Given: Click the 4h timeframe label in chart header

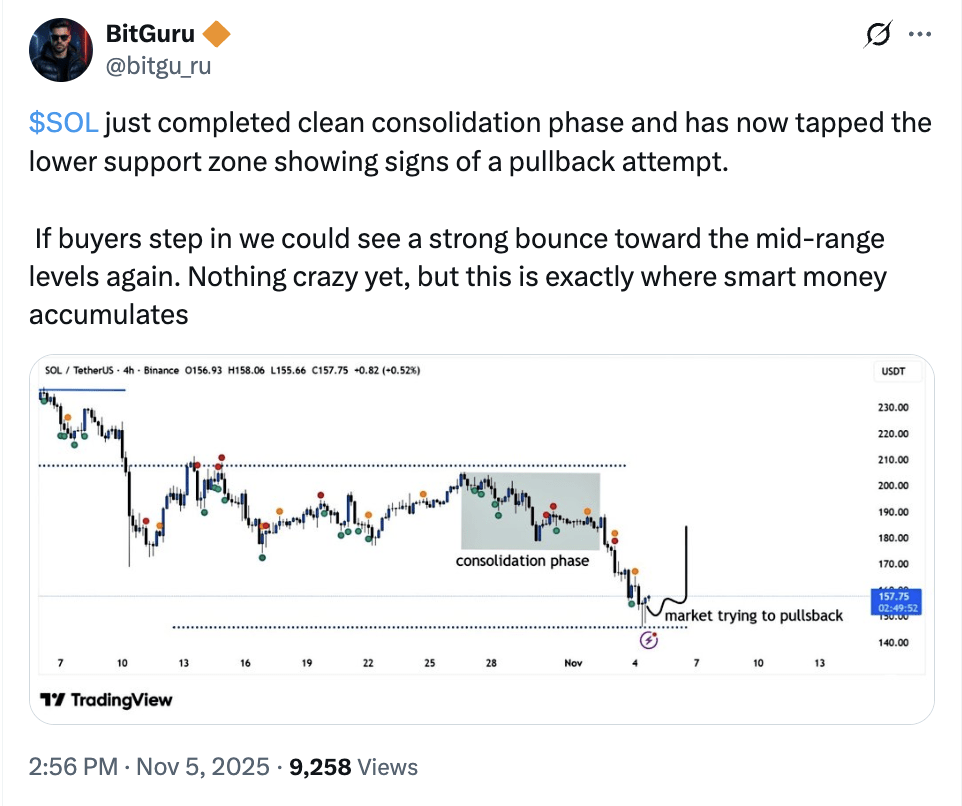Looking at the screenshot, I should click(127, 370).
